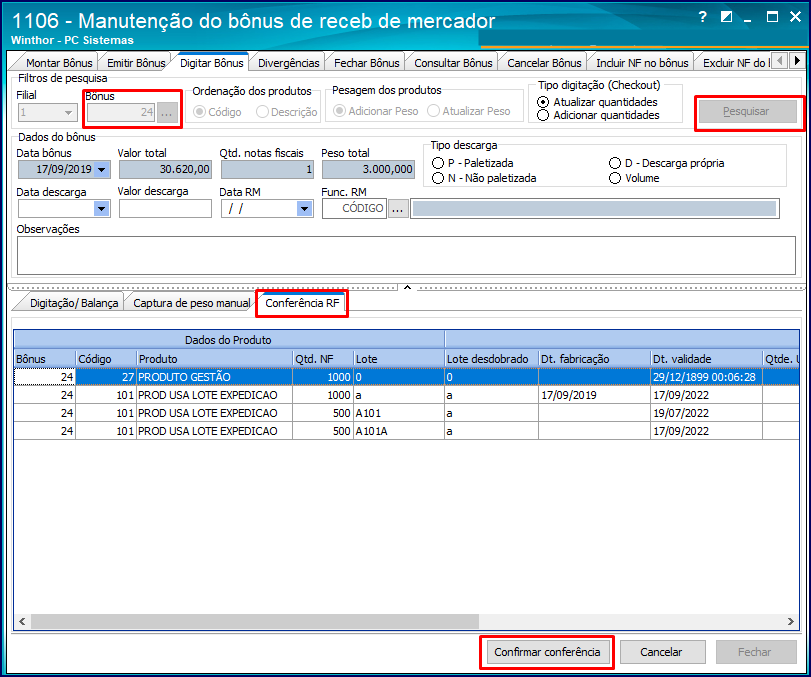This screenshot has width=811, height=677.
Task: Open Data descarga date picker
Action: [x=101, y=209]
